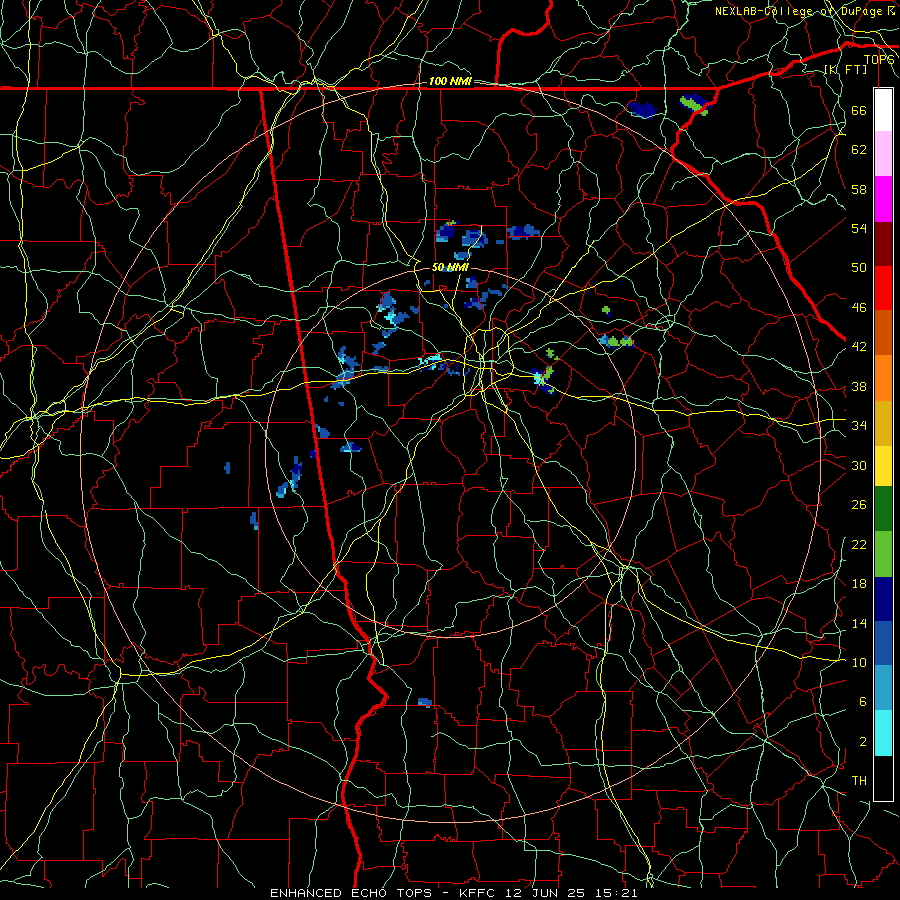
Task: Click the '42' legend value
Action: tap(859, 346)
